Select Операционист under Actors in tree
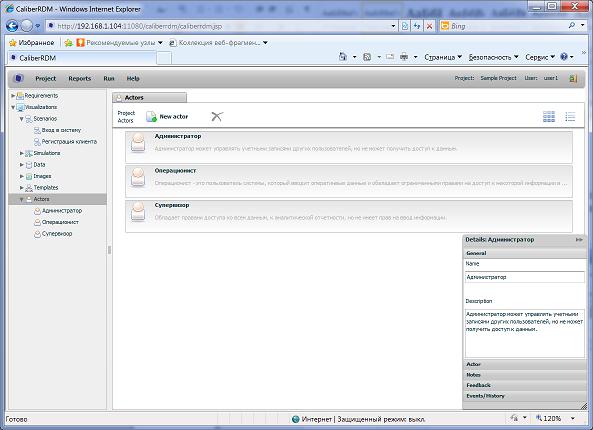 [x=60, y=222]
